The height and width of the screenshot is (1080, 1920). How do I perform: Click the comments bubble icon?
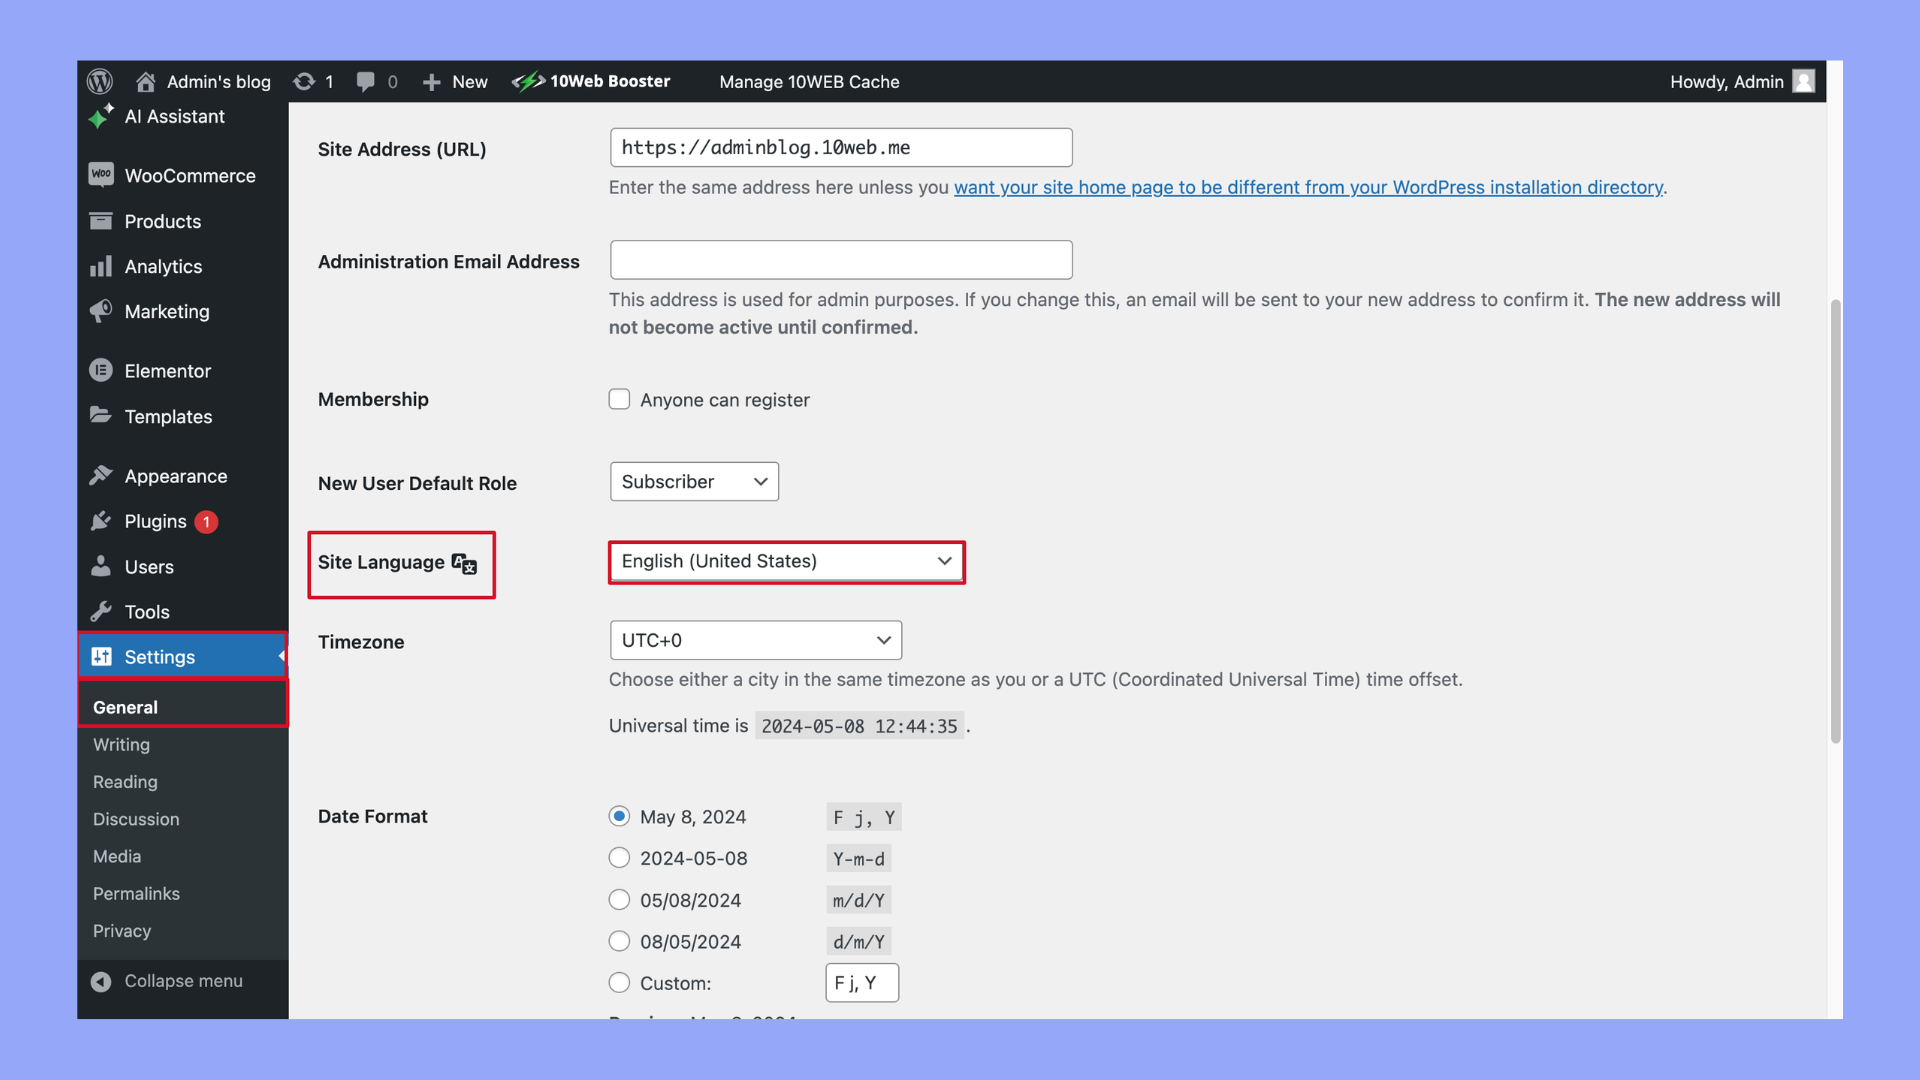point(366,81)
